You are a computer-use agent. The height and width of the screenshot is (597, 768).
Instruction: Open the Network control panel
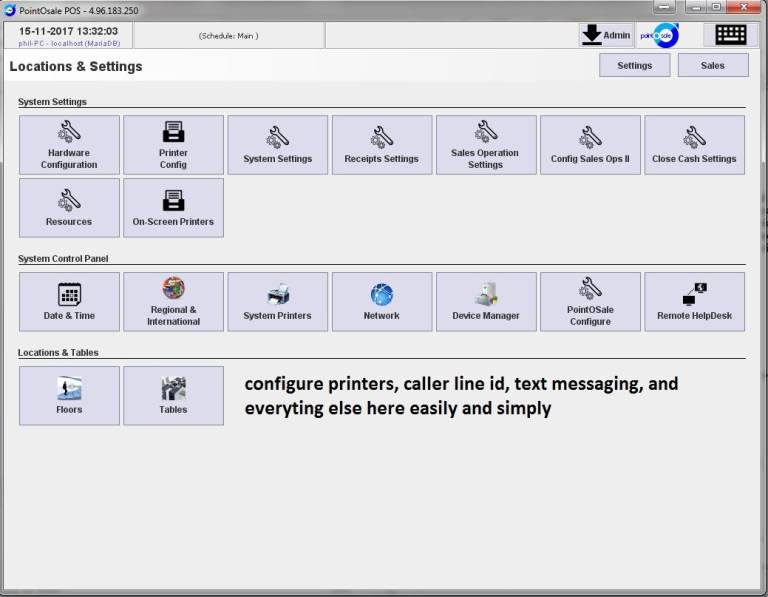(x=381, y=302)
